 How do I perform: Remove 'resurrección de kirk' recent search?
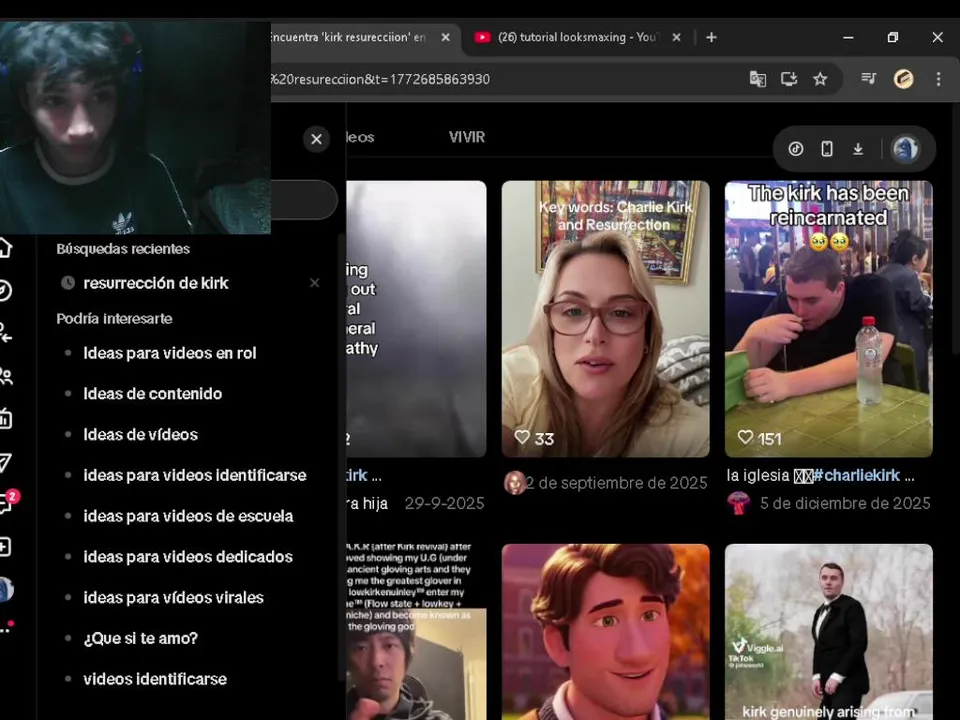tap(314, 283)
